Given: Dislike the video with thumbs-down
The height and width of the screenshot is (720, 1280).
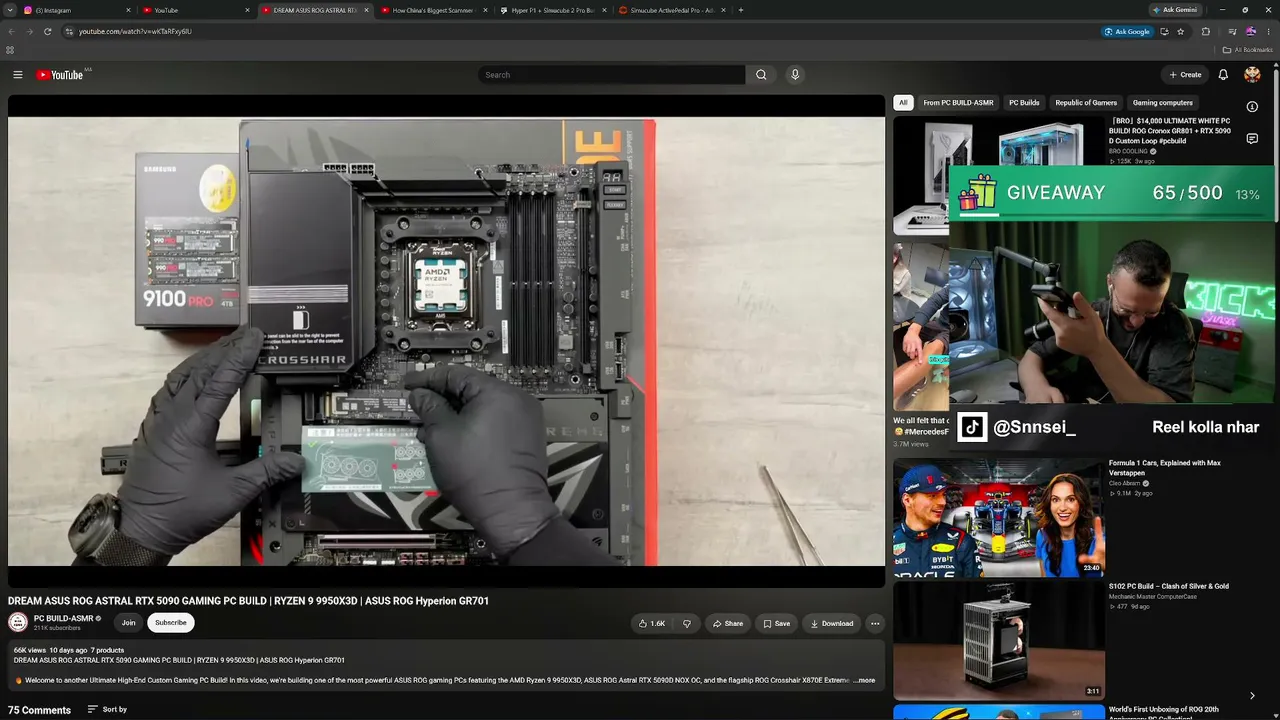Looking at the screenshot, I should [687, 623].
